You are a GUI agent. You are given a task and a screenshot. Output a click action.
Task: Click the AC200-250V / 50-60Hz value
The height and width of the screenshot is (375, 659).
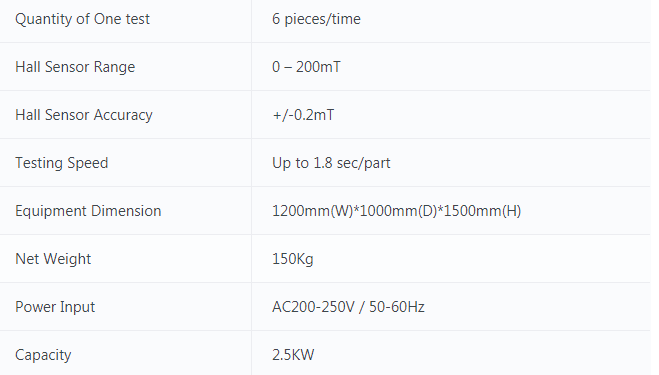348,307
